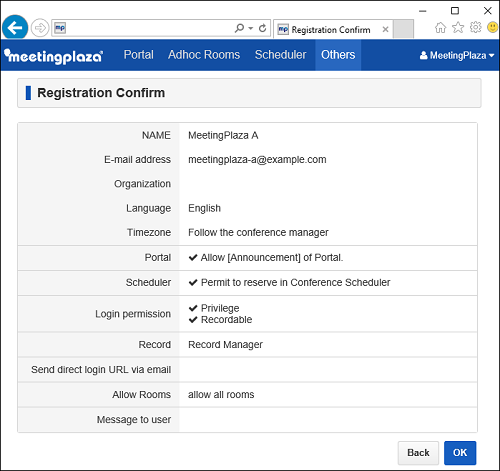Screen dimensions: 500x471
Task: Click the search magnifier in address bar
Action: pyautogui.click(x=239, y=28)
